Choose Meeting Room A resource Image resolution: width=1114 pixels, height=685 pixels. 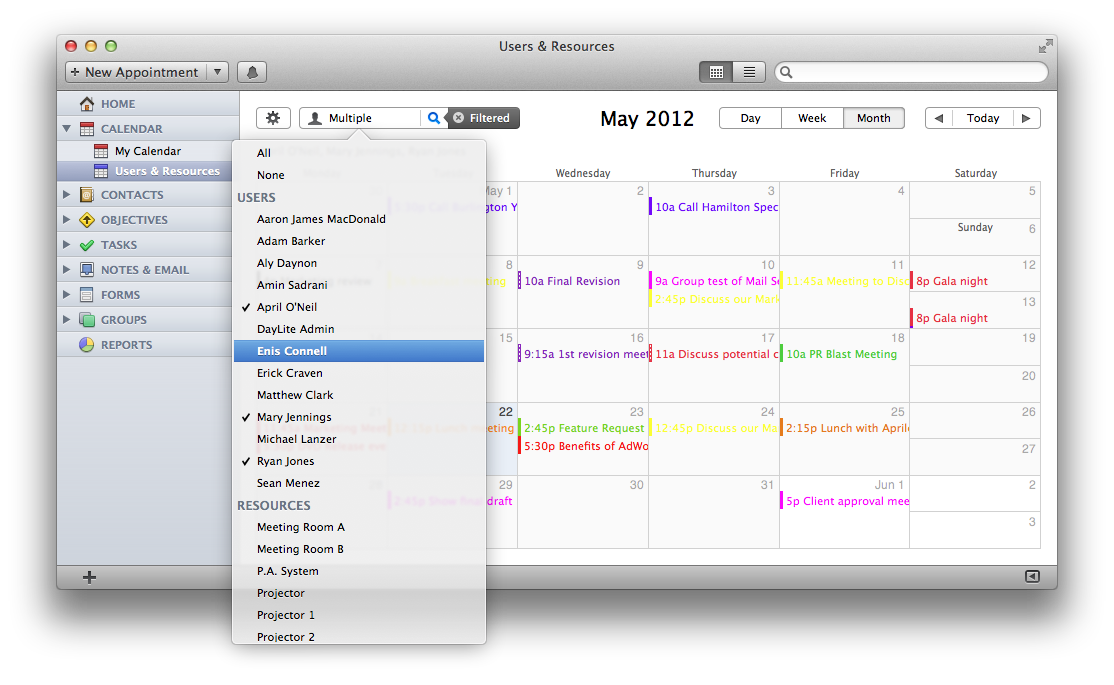300,527
